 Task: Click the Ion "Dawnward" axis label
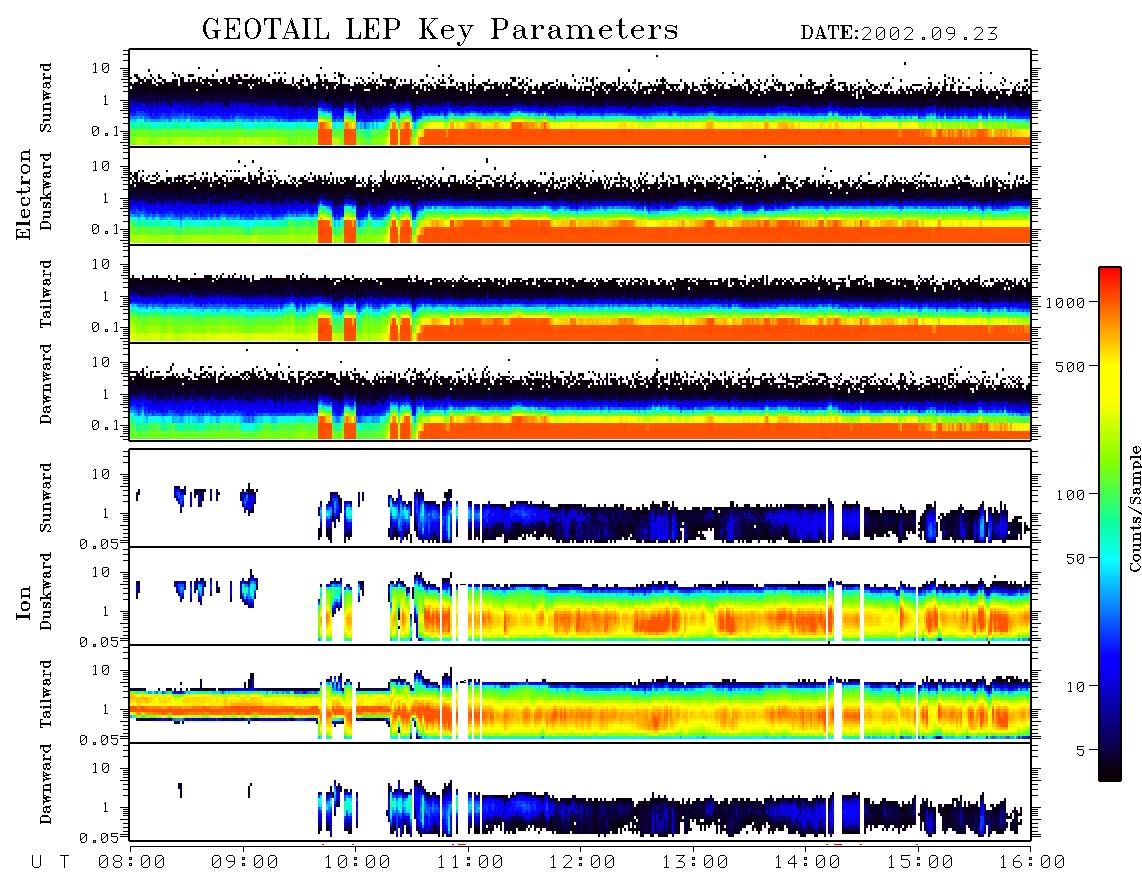coord(46,784)
